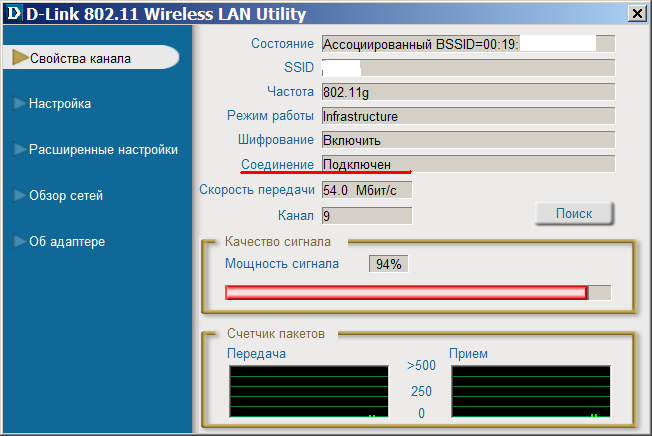Open the Об адаптере section
This screenshot has height=436, width=652.
point(67,241)
